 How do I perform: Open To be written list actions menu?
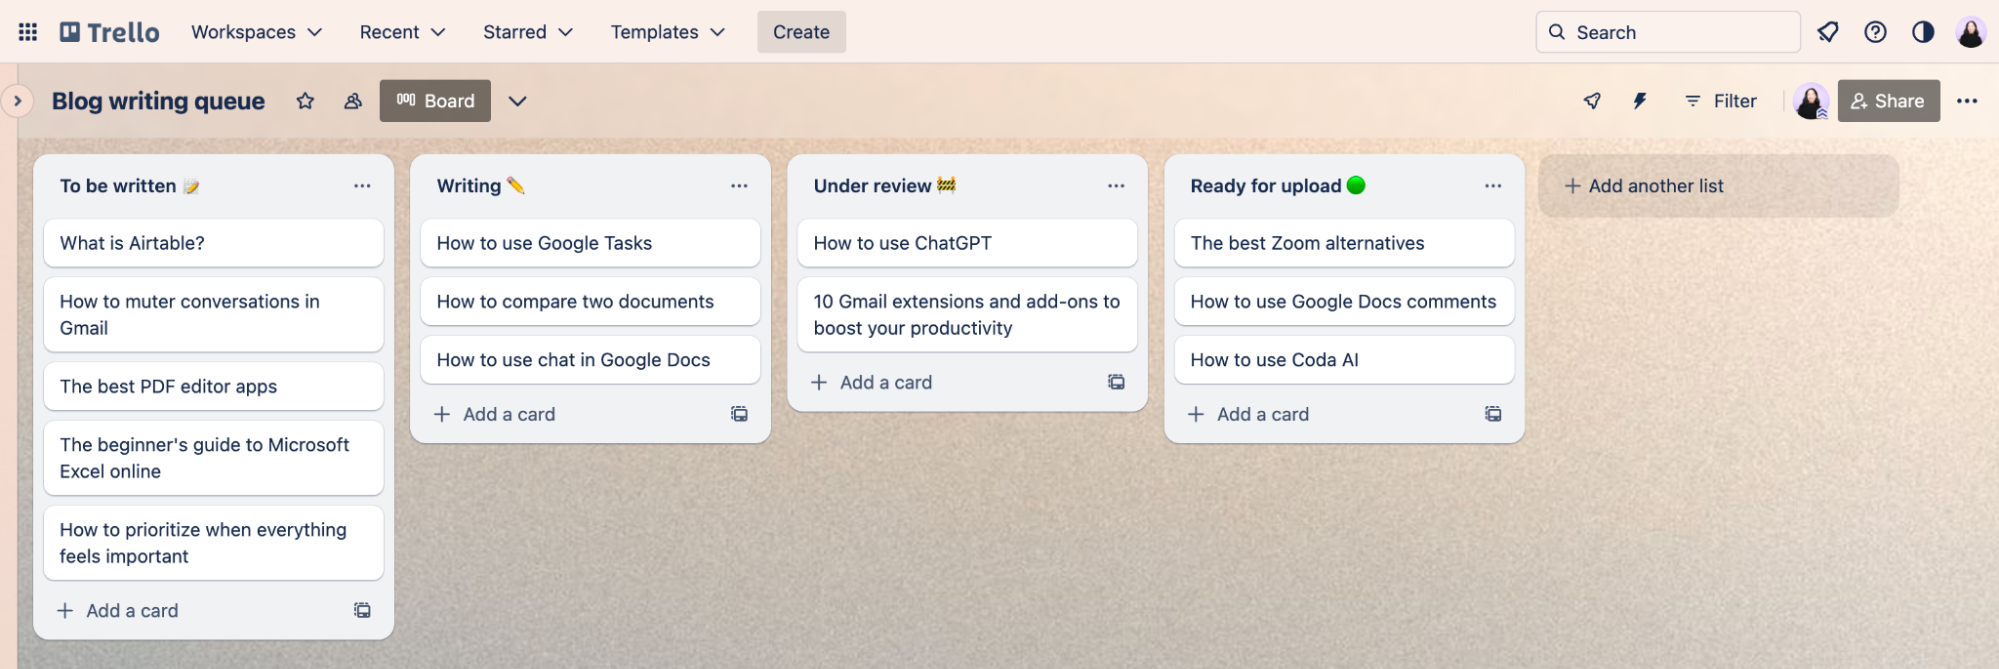coord(362,186)
